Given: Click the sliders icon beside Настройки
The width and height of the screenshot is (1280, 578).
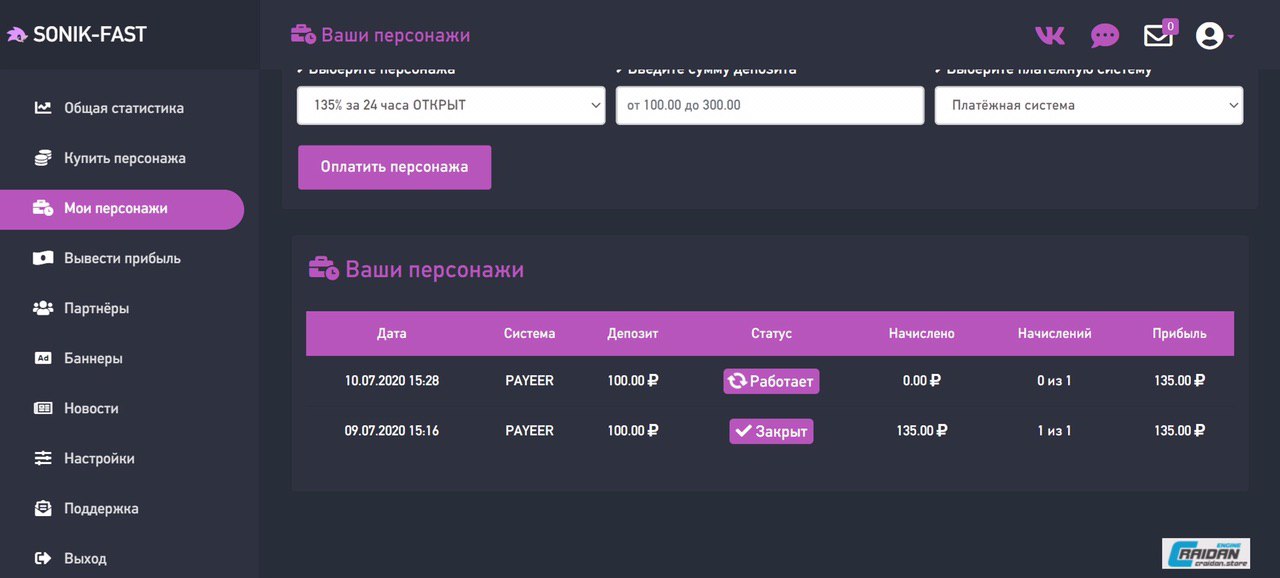Looking at the screenshot, I should pos(43,458).
